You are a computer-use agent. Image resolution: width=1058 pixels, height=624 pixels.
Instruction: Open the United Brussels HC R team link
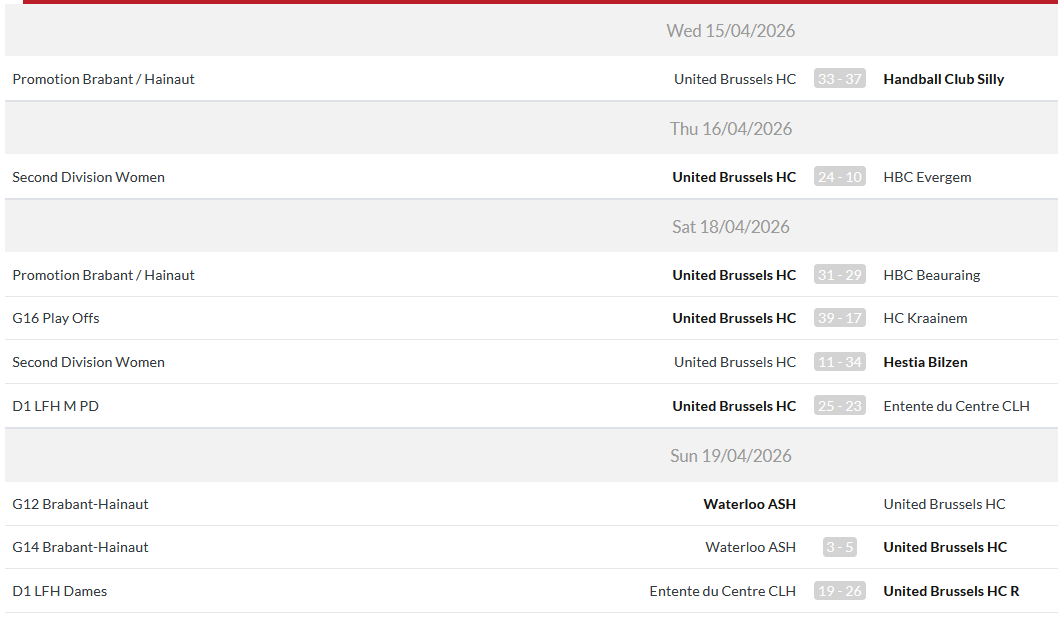(x=951, y=591)
